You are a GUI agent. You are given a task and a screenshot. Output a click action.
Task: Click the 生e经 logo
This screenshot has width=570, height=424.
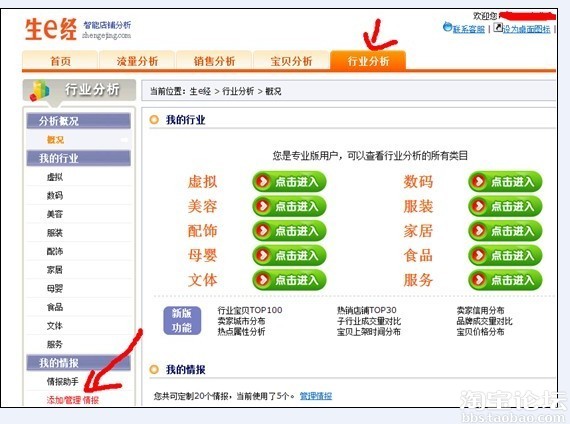(51, 29)
